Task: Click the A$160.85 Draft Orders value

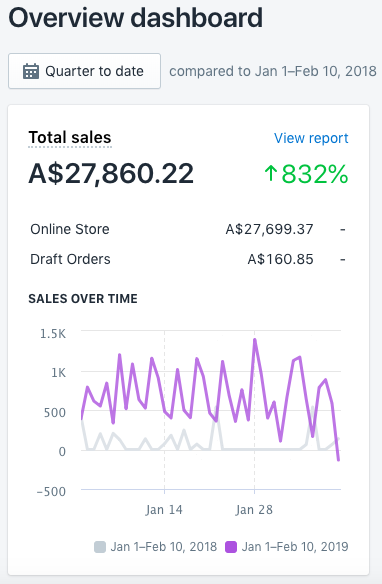Action: [280, 259]
